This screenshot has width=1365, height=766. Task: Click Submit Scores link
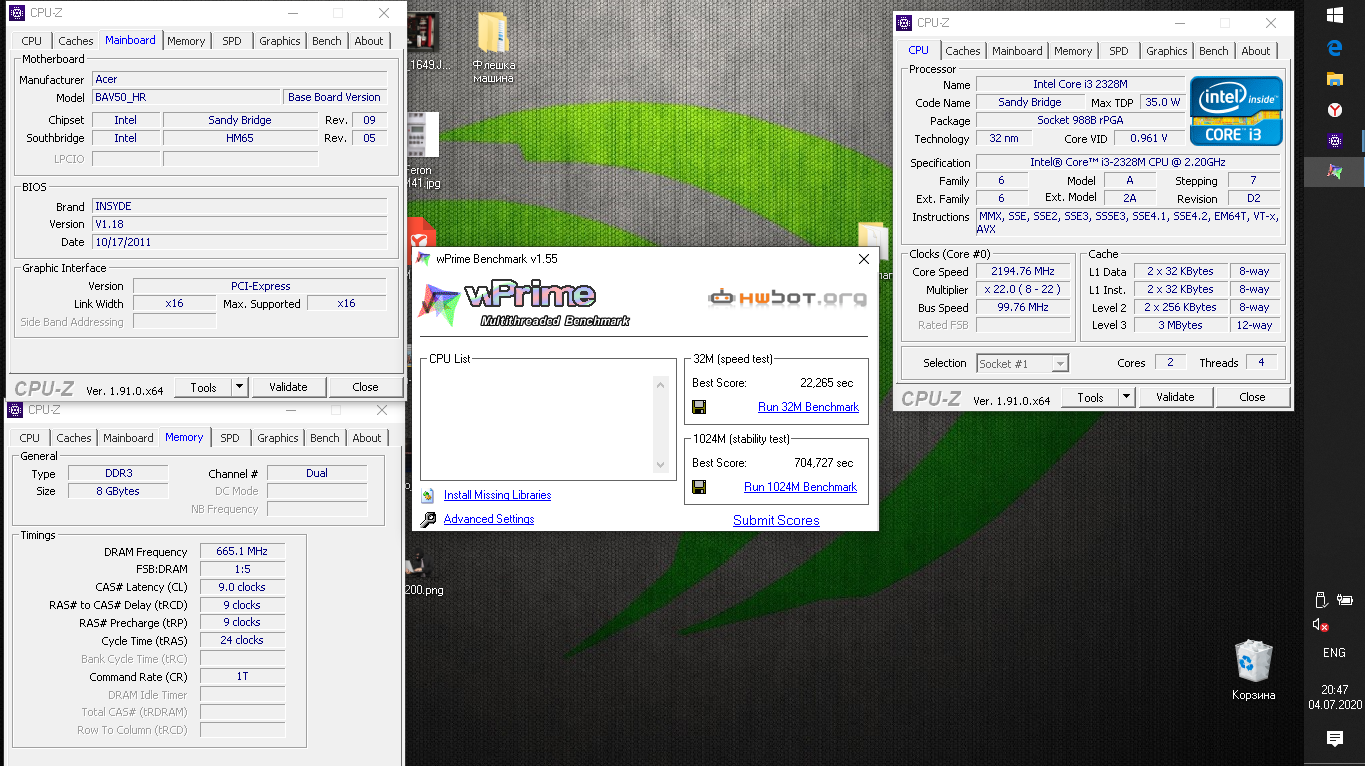[x=776, y=521]
